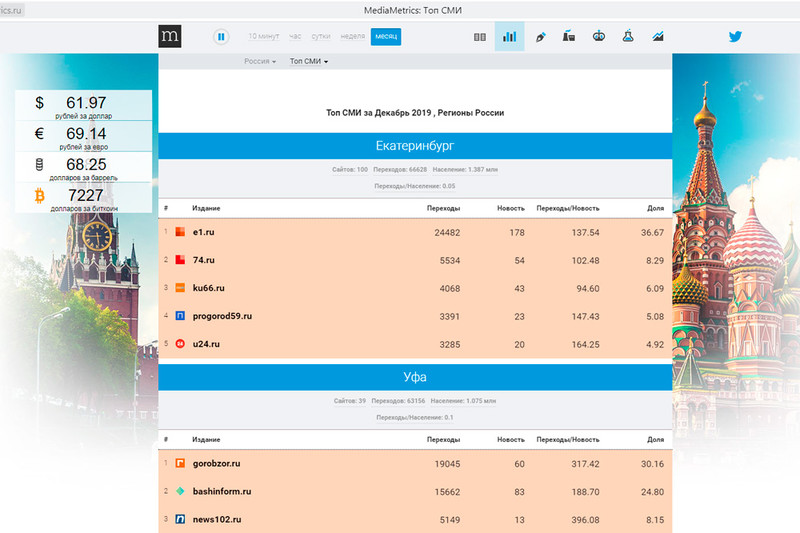
Task: Click the robot mask icon in the toolbar
Action: pyautogui.click(x=598, y=37)
